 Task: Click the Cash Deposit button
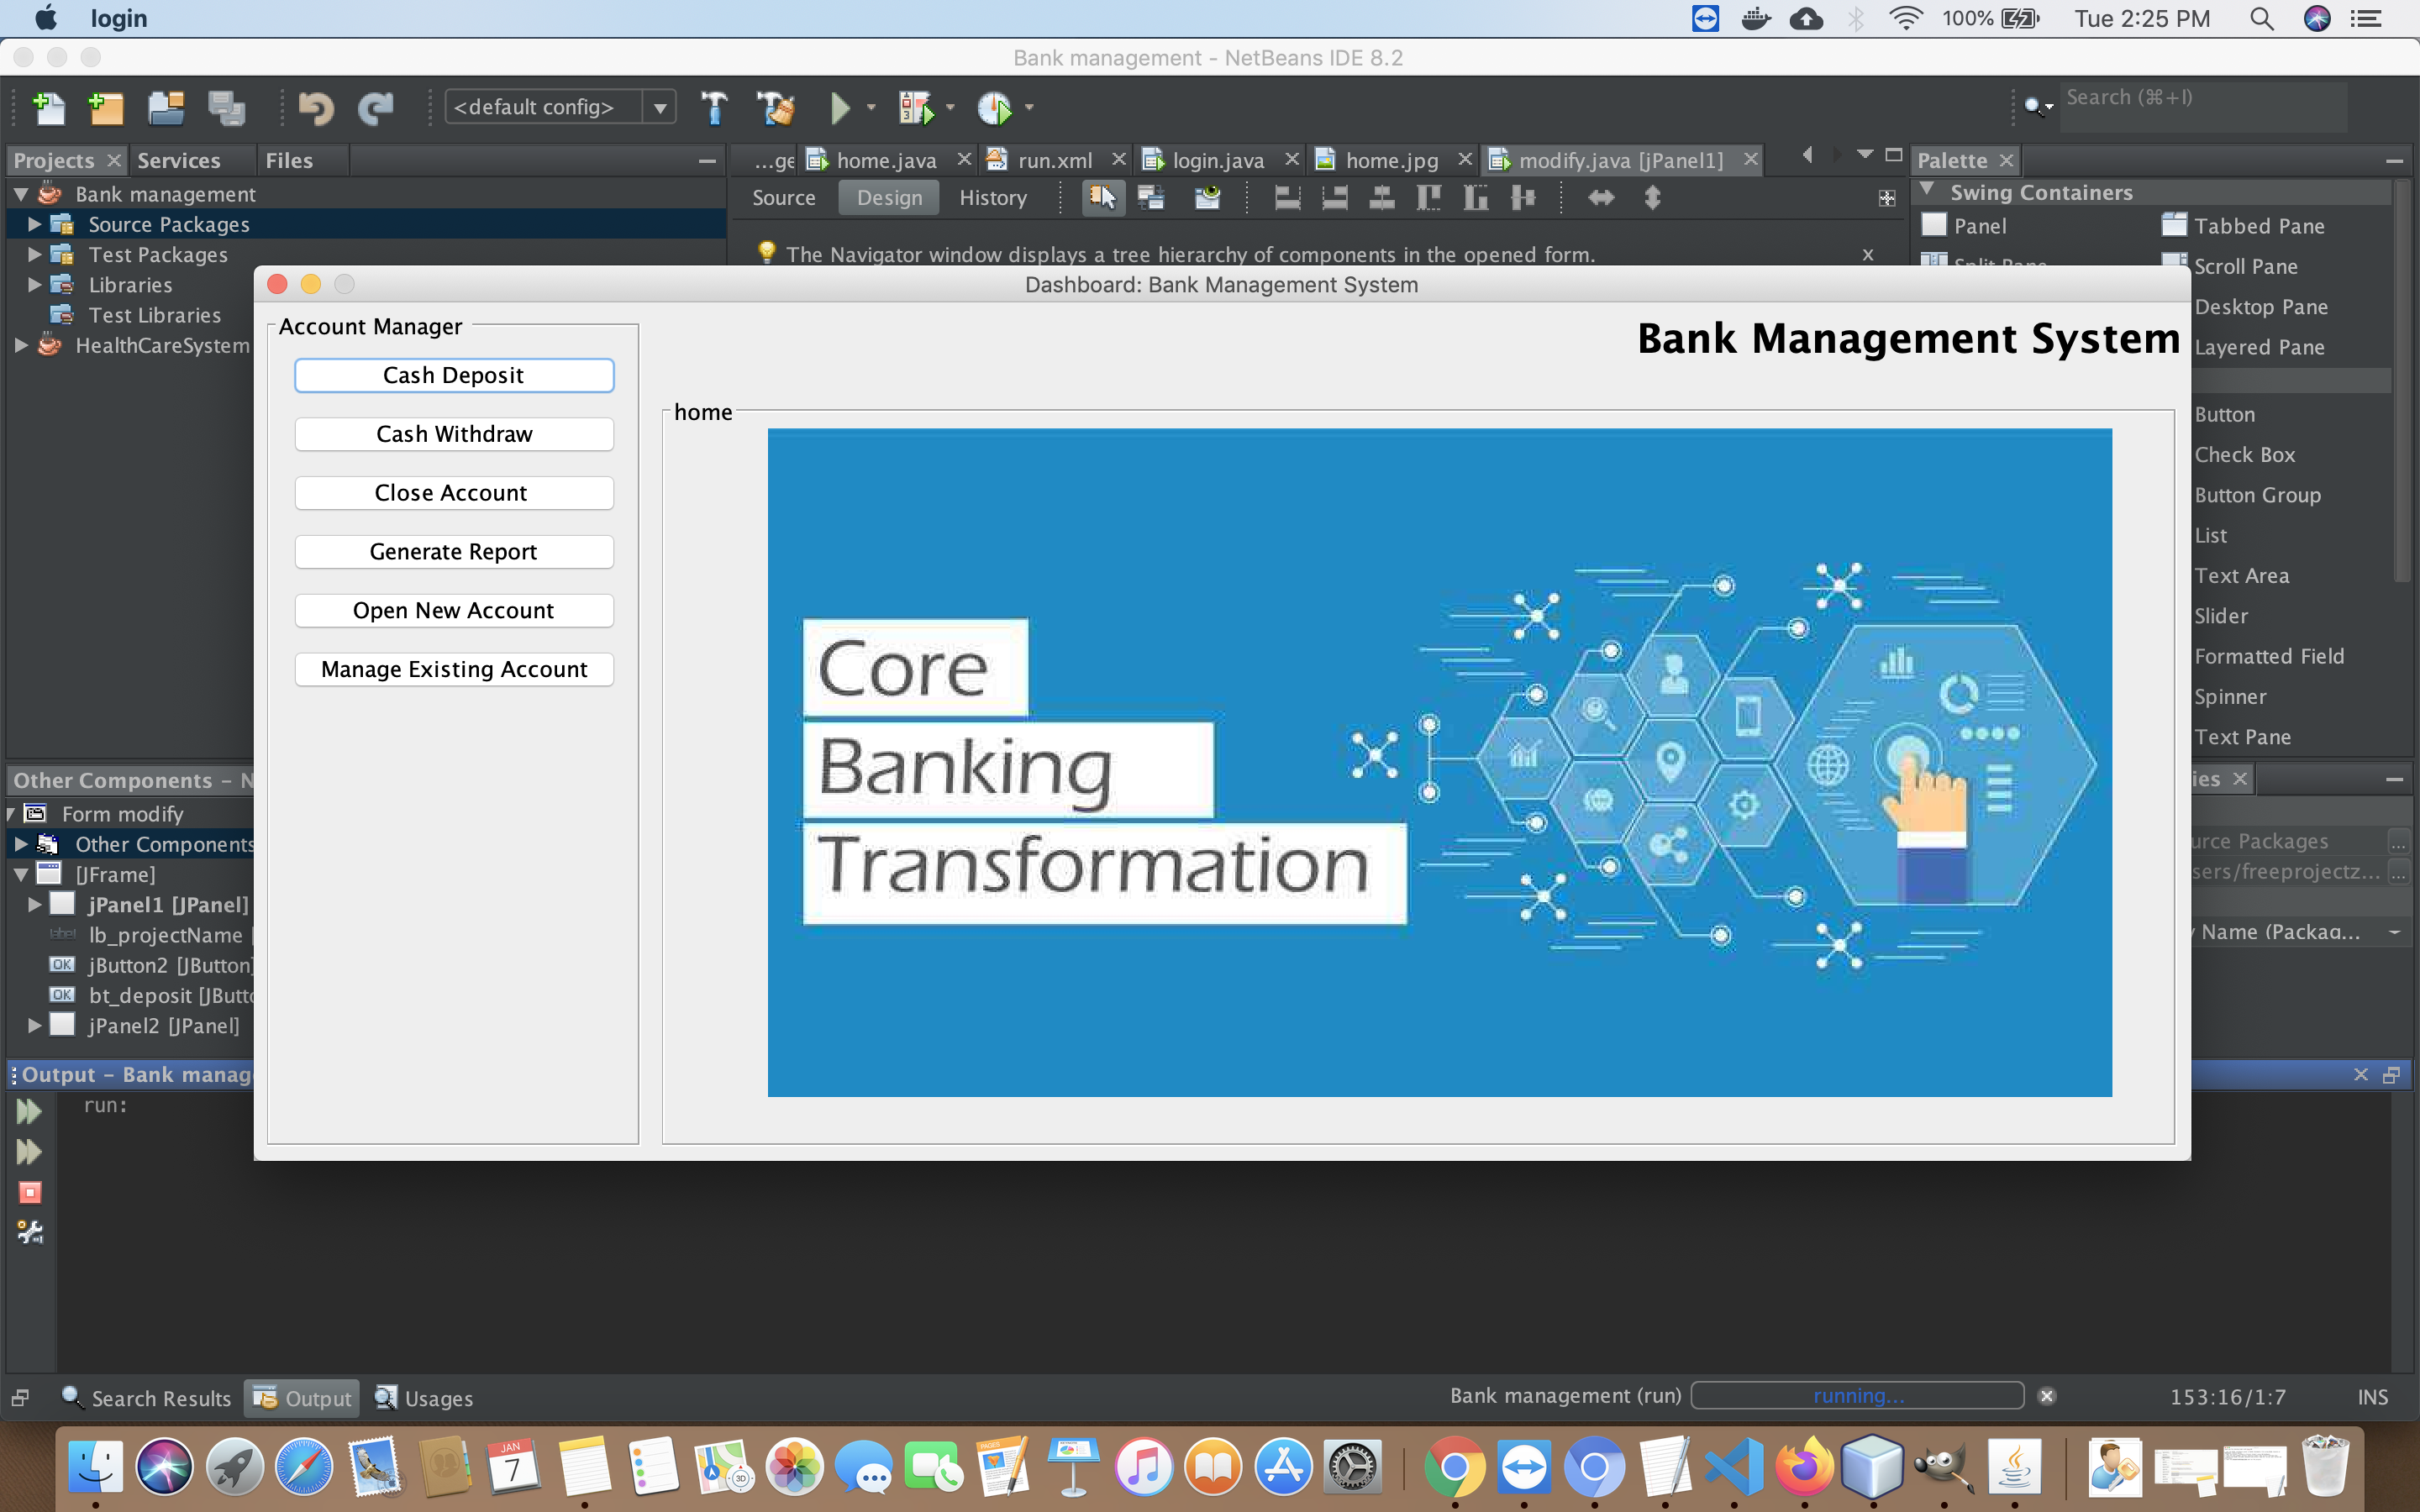click(x=453, y=375)
